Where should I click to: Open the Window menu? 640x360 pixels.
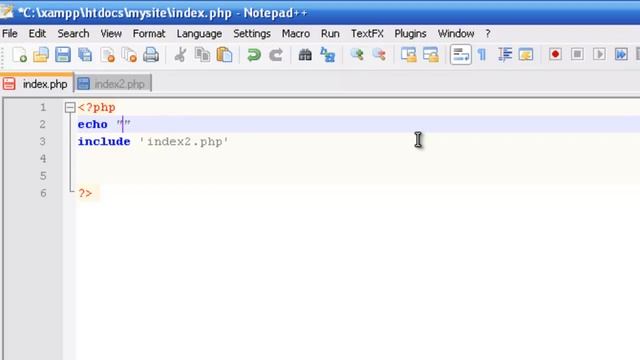pos(456,33)
